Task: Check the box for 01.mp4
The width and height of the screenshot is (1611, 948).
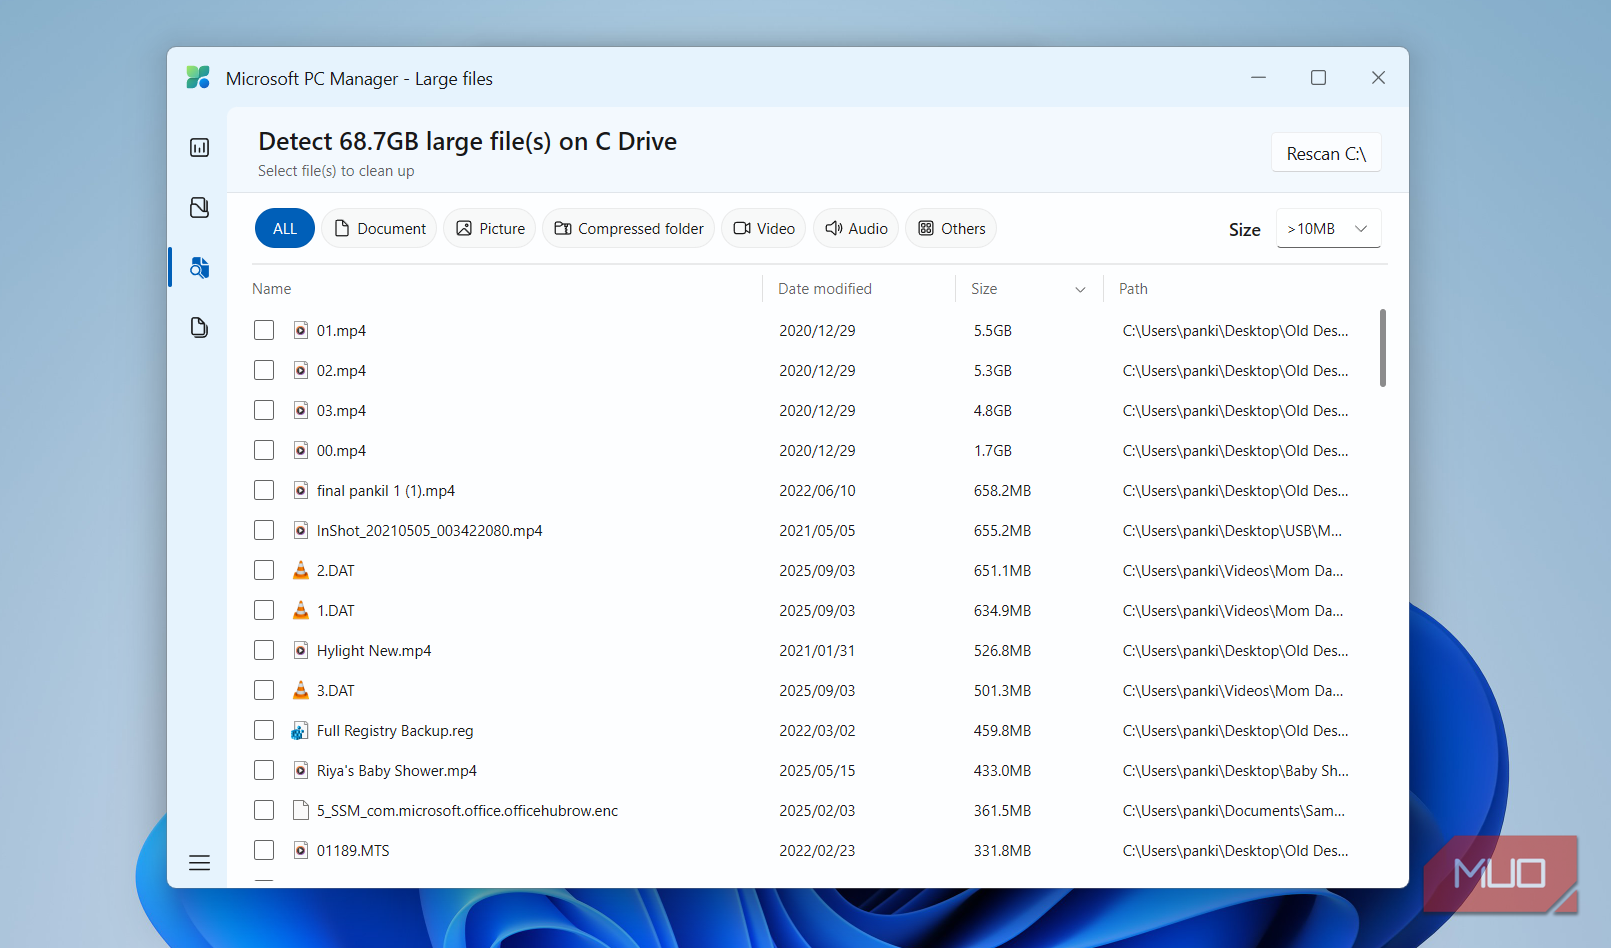Action: click(x=264, y=330)
